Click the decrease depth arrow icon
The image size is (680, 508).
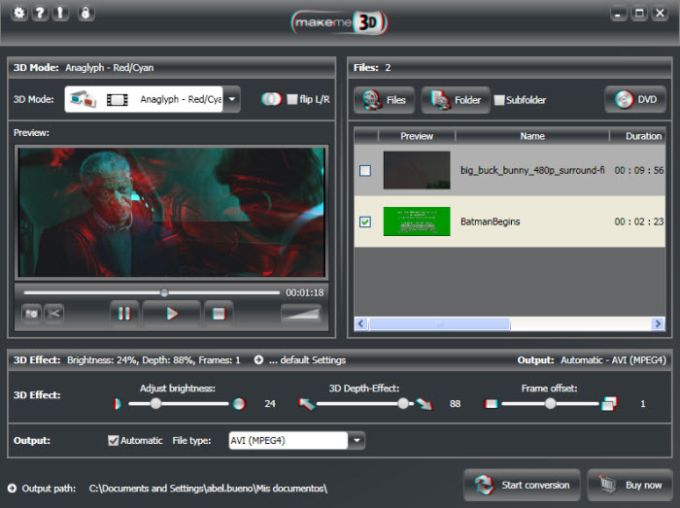(x=307, y=404)
